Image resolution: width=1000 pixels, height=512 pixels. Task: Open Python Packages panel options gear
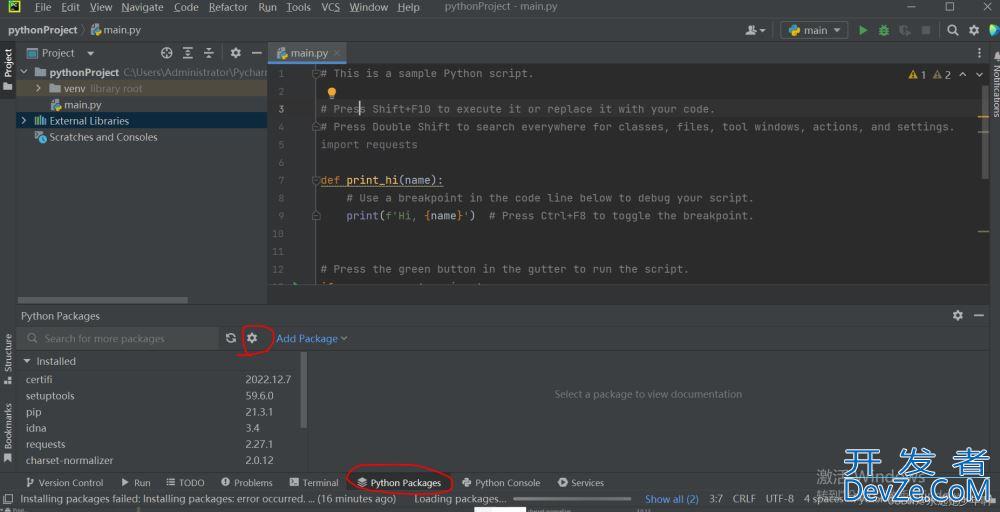coord(958,315)
